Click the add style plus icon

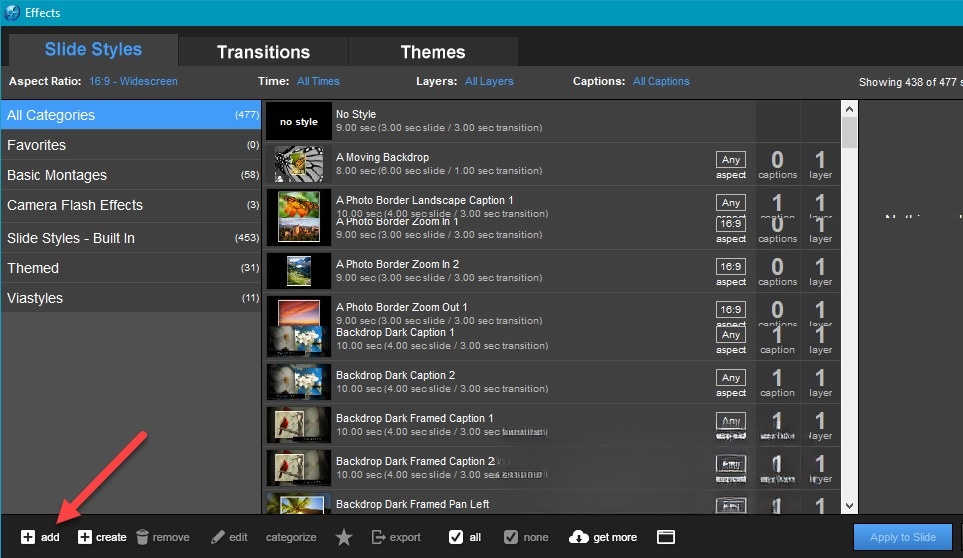point(28,537)
